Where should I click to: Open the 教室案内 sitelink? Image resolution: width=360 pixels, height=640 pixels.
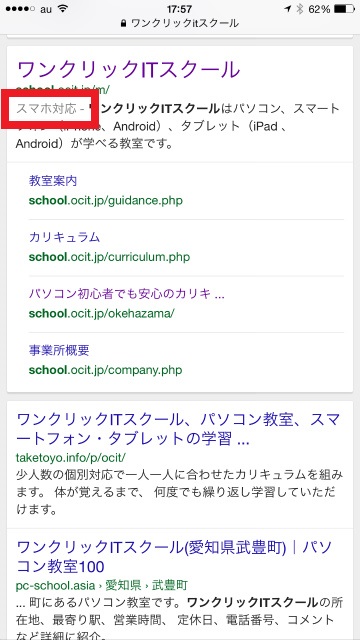click(x=53, y=181)
